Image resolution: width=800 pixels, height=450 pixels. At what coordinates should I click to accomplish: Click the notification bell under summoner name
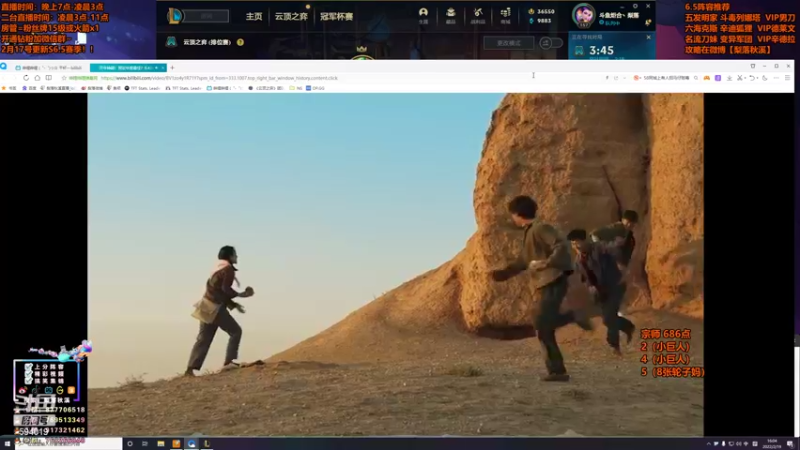pos(647,22)
